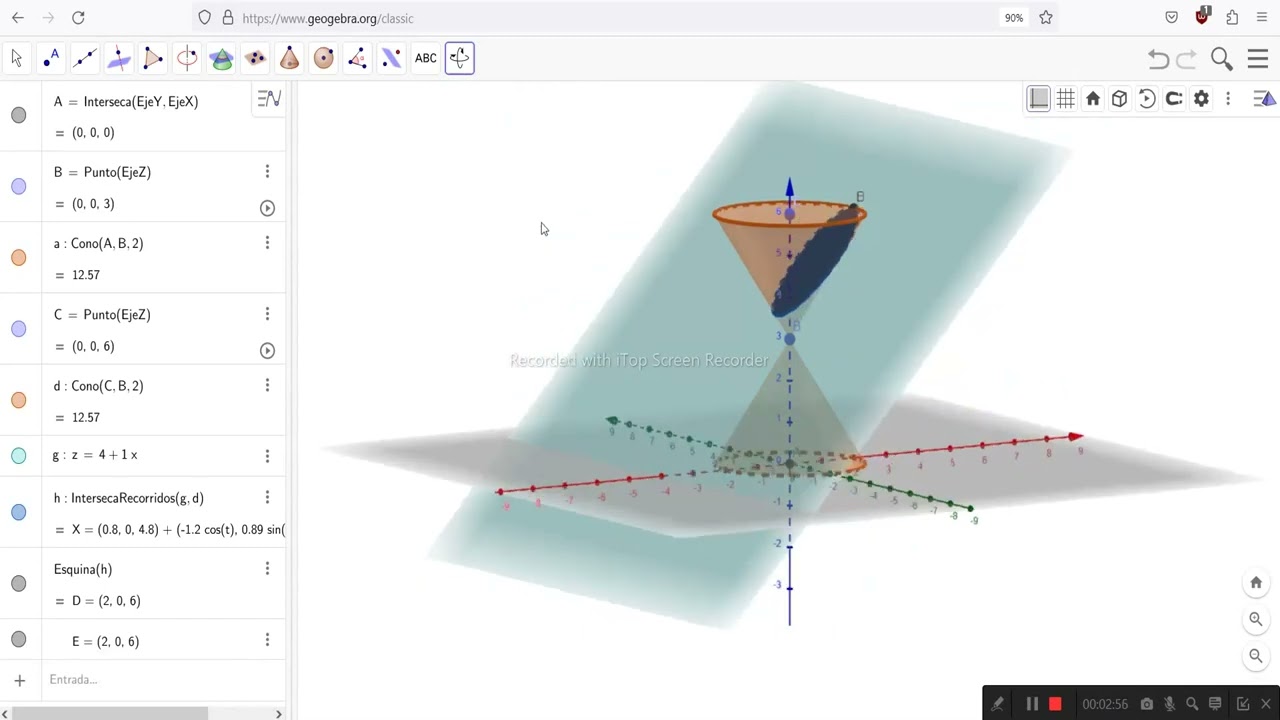
Task: Open more options in the graphics style bar
Action: [x=1228, y=98]
